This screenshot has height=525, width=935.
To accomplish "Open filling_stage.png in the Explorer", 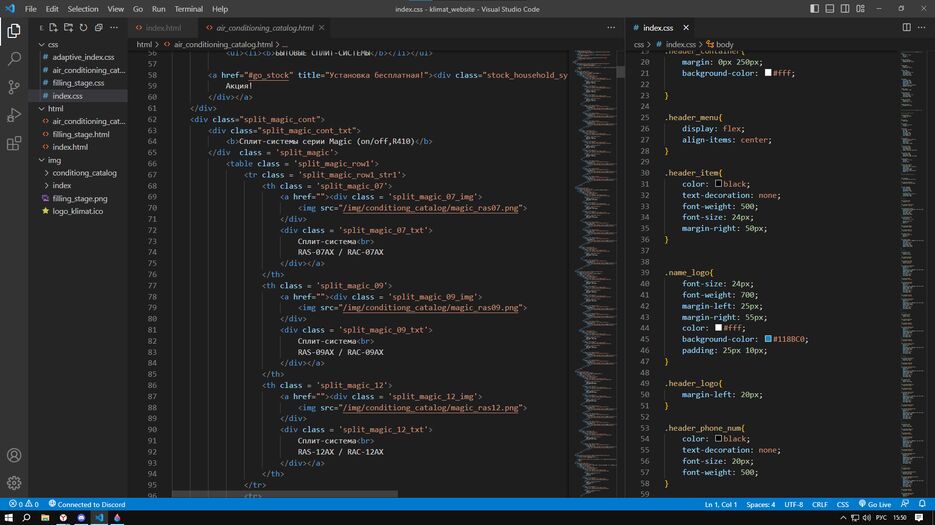I will coord(80,199).
